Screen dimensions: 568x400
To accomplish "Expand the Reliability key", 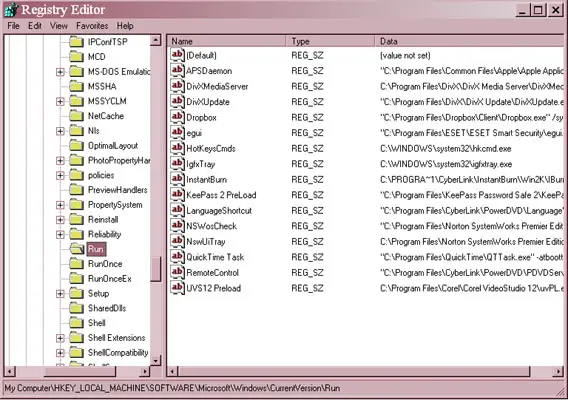I will click(x=60, y=234).
